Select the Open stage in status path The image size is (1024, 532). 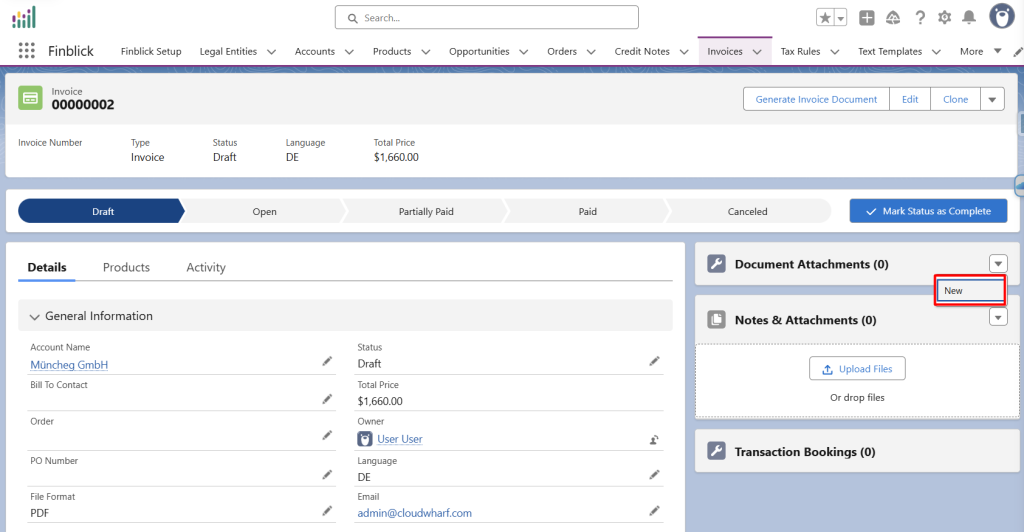[264, 211]
